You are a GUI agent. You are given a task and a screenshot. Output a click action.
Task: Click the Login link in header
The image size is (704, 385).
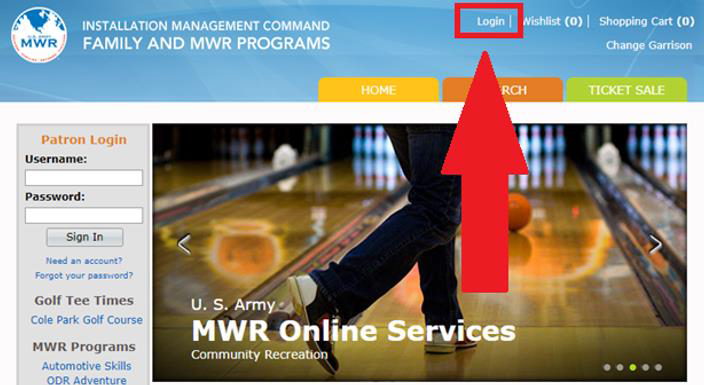click(490, 21)
